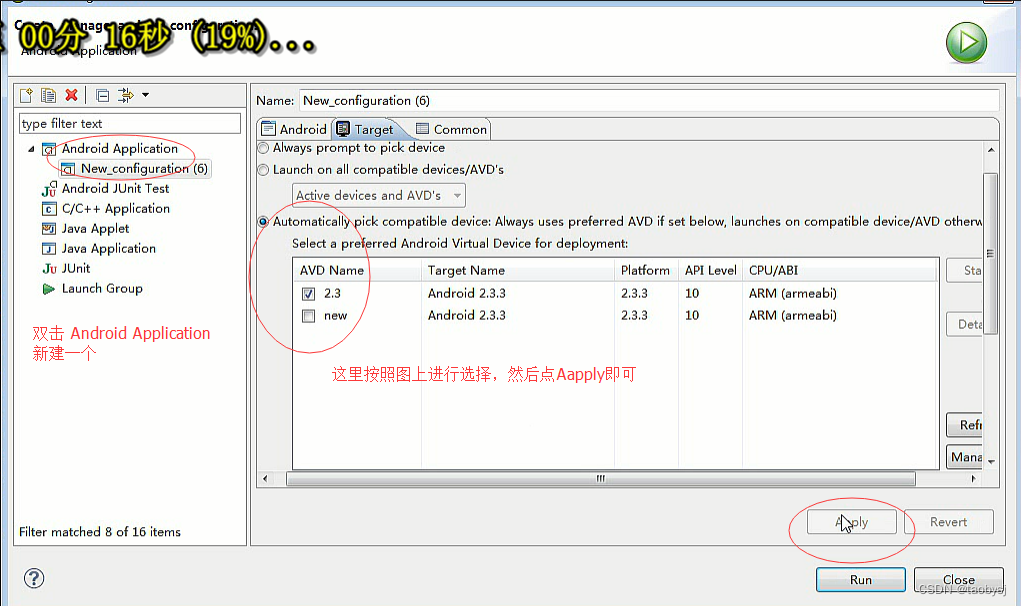The image size is (1021, 606).
Task: Open help with the question mark icon
Action: click(34, 578)
